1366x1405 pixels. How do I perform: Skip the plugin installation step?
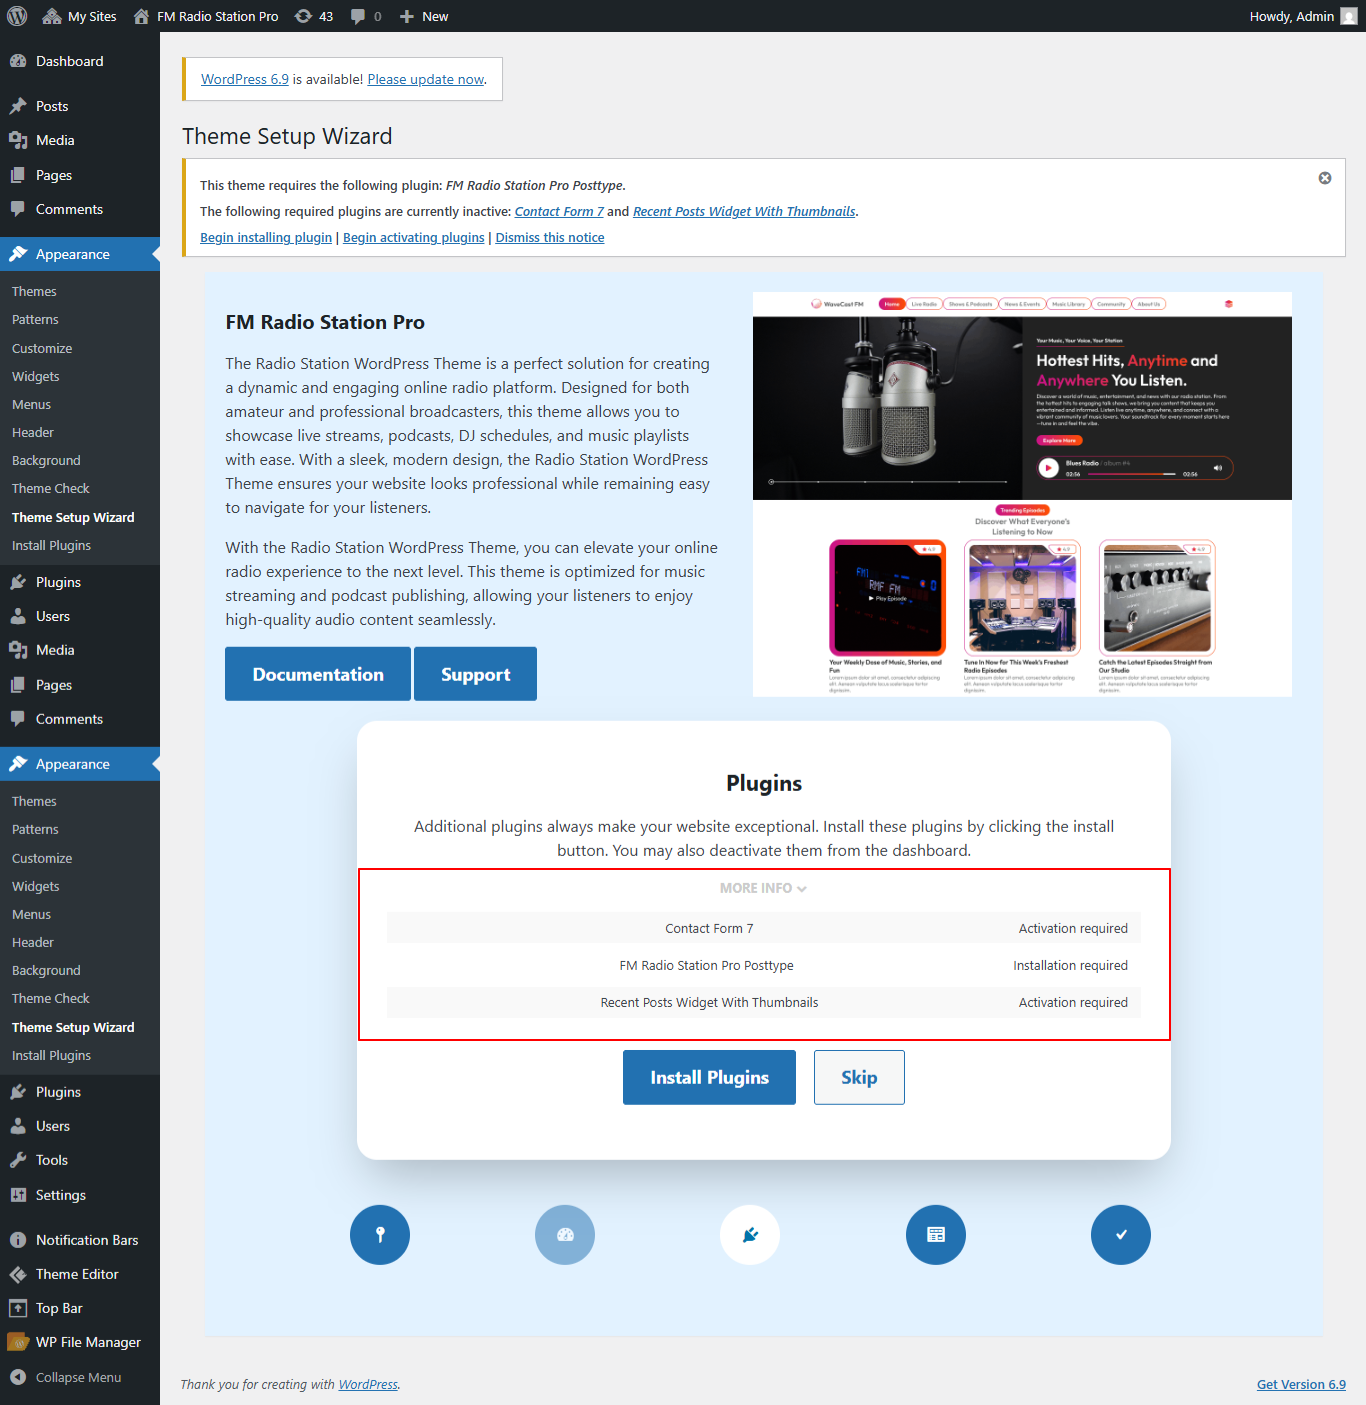pyautogui.click(x=858, y=1077)
